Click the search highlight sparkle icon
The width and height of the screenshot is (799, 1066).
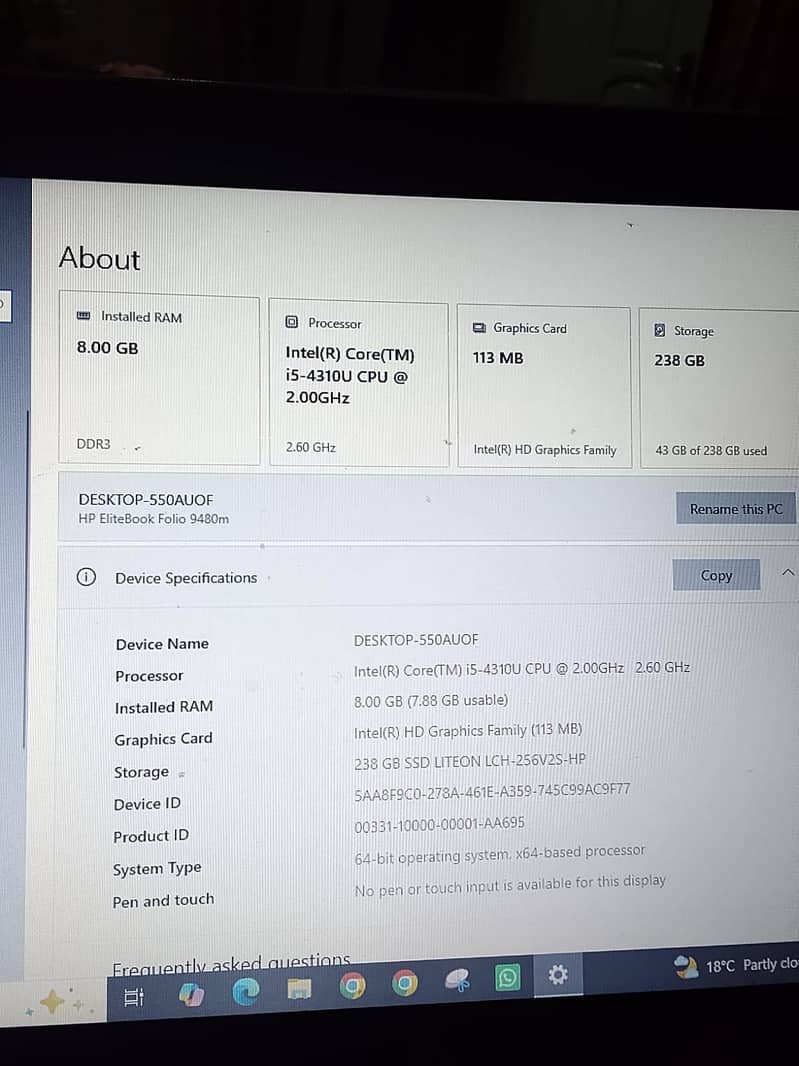coord(54,1001)
